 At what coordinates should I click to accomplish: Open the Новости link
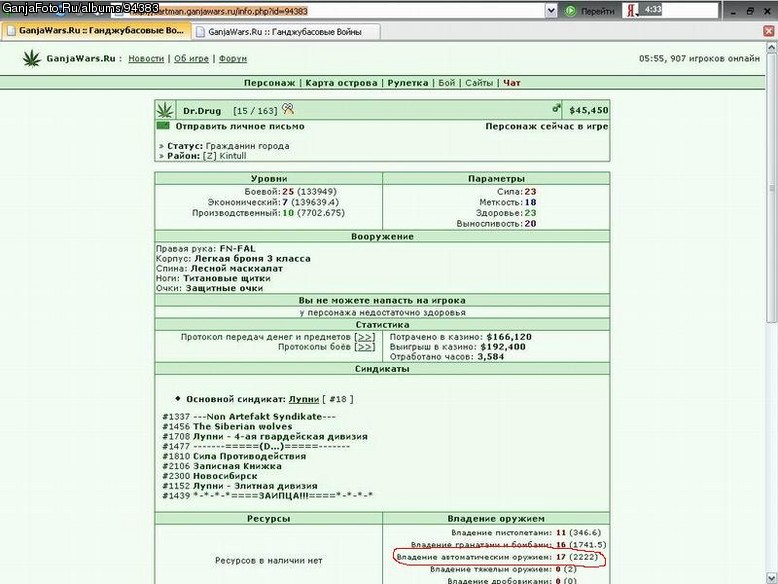(146, 59)
